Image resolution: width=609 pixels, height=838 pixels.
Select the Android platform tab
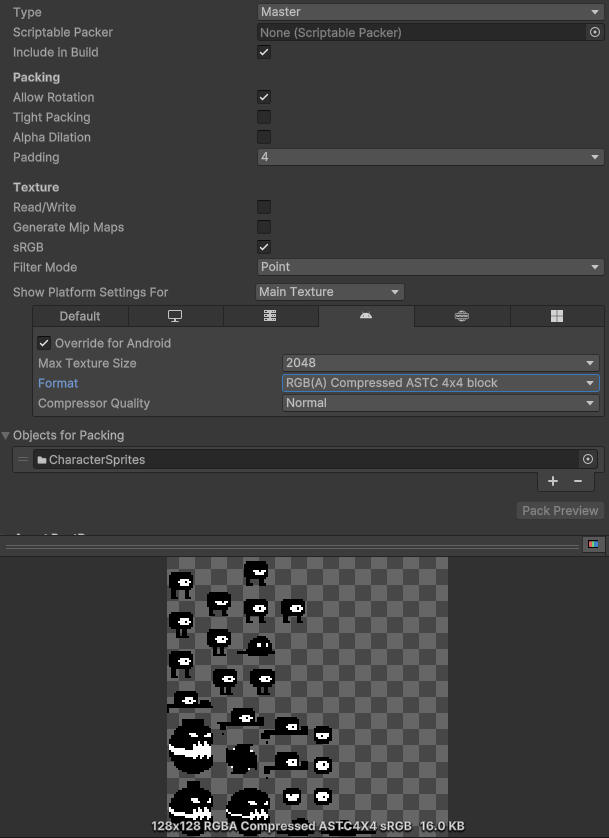pyautogui.click(x=366, y=316)
